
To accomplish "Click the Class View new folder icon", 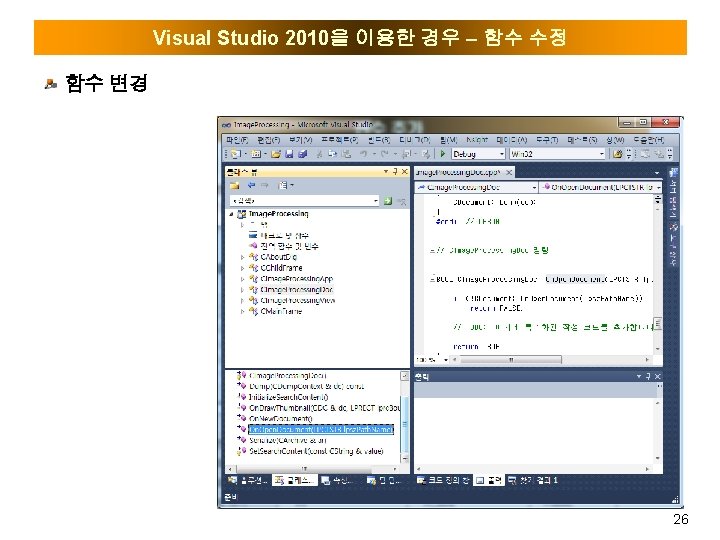I will [235, 186].
